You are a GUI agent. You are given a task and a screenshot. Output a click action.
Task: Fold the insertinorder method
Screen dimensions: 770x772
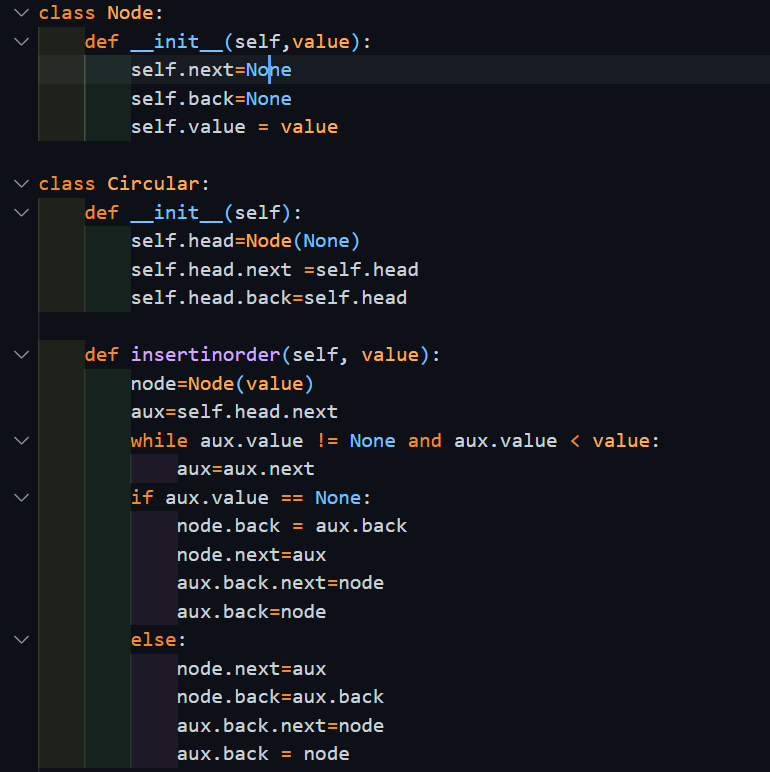pos(23,355)
